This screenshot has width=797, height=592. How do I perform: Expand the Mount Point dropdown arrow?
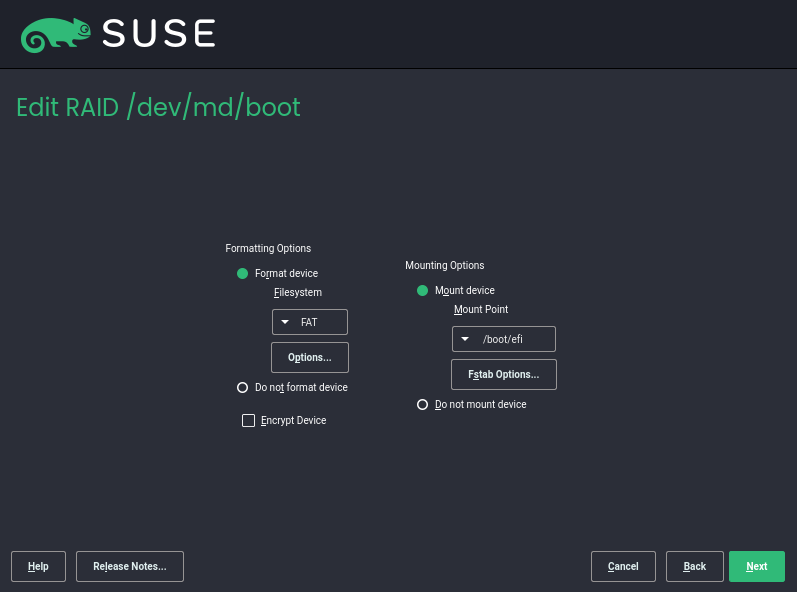pos(465,339)
